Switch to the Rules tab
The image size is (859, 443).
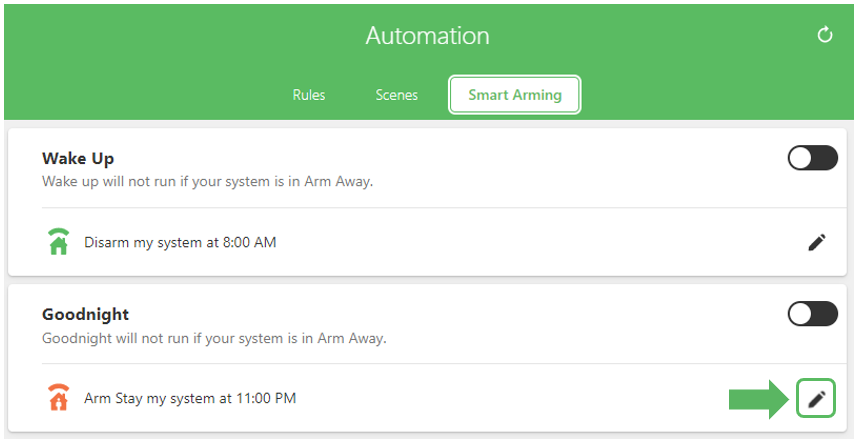click(309, 95)
